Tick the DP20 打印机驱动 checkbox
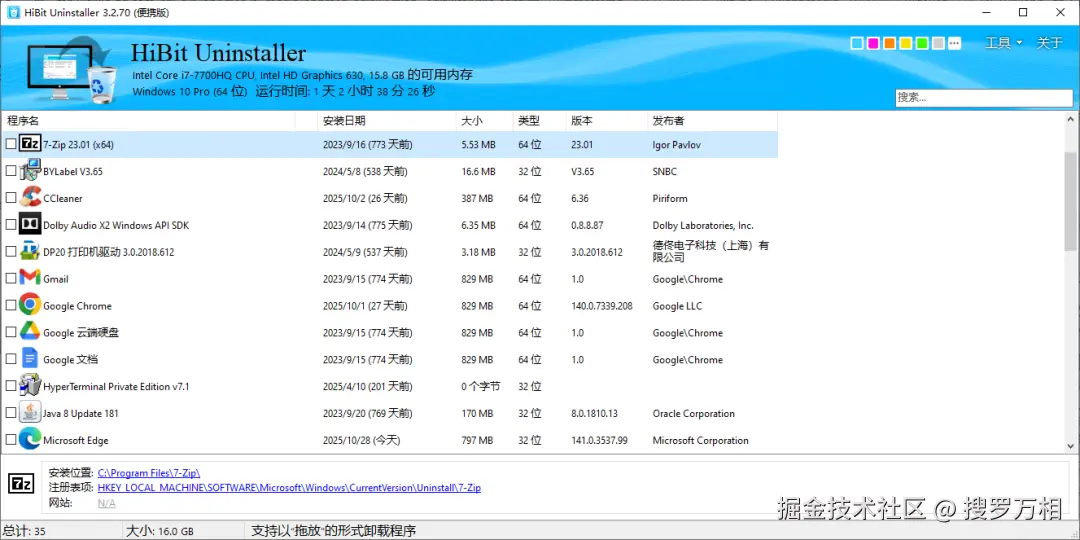This screenshot has width=1080, height=540. (10, 251)
